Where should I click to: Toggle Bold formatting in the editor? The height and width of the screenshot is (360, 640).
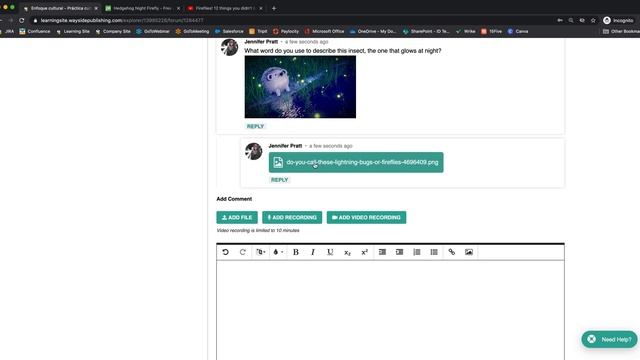[296, 252]
